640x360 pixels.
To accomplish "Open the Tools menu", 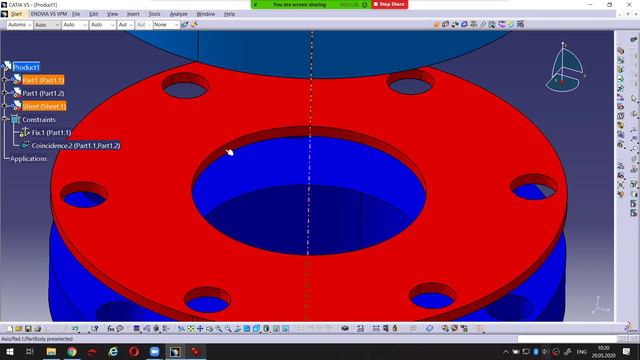I will (154, 14).
